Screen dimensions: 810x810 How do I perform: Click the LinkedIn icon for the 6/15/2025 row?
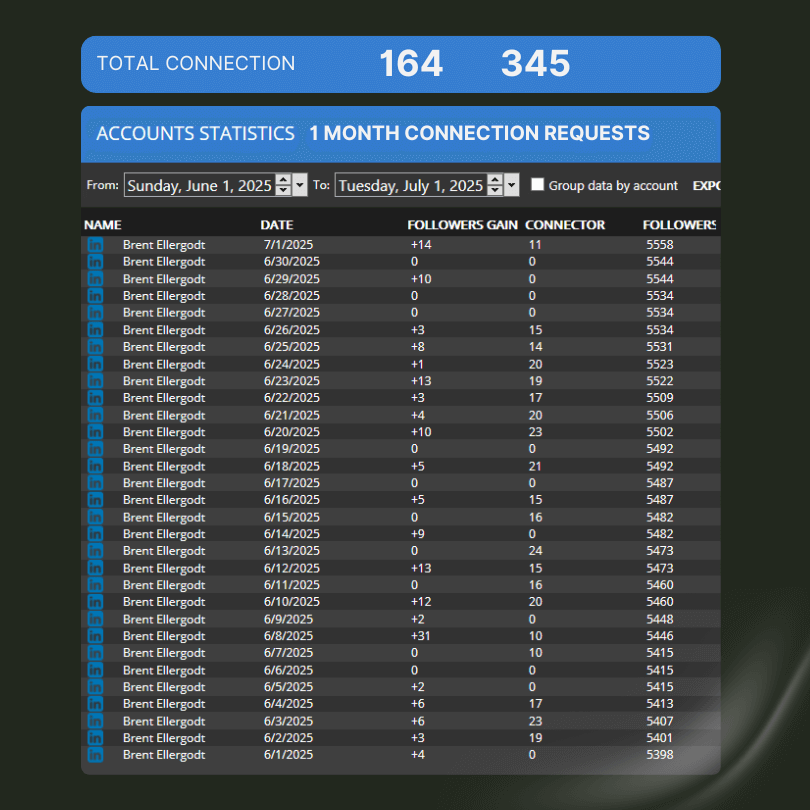(96, 517)
